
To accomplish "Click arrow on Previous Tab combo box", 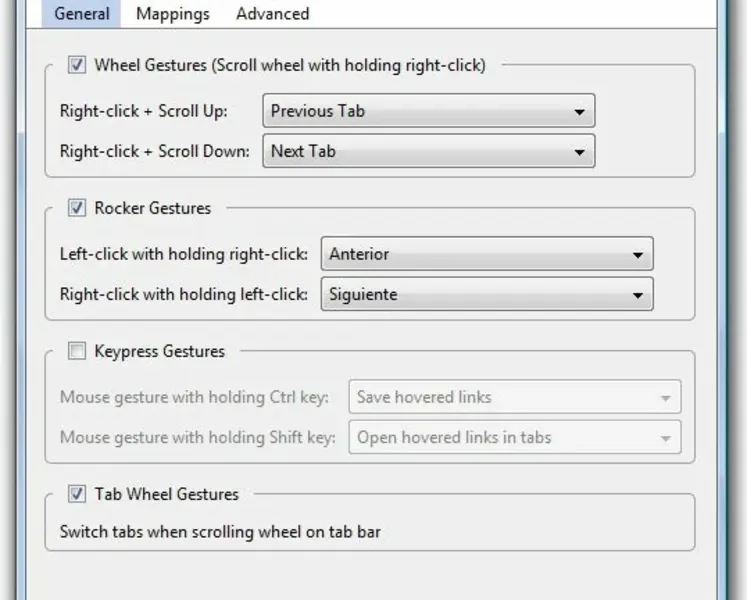I will pos(579,112).
